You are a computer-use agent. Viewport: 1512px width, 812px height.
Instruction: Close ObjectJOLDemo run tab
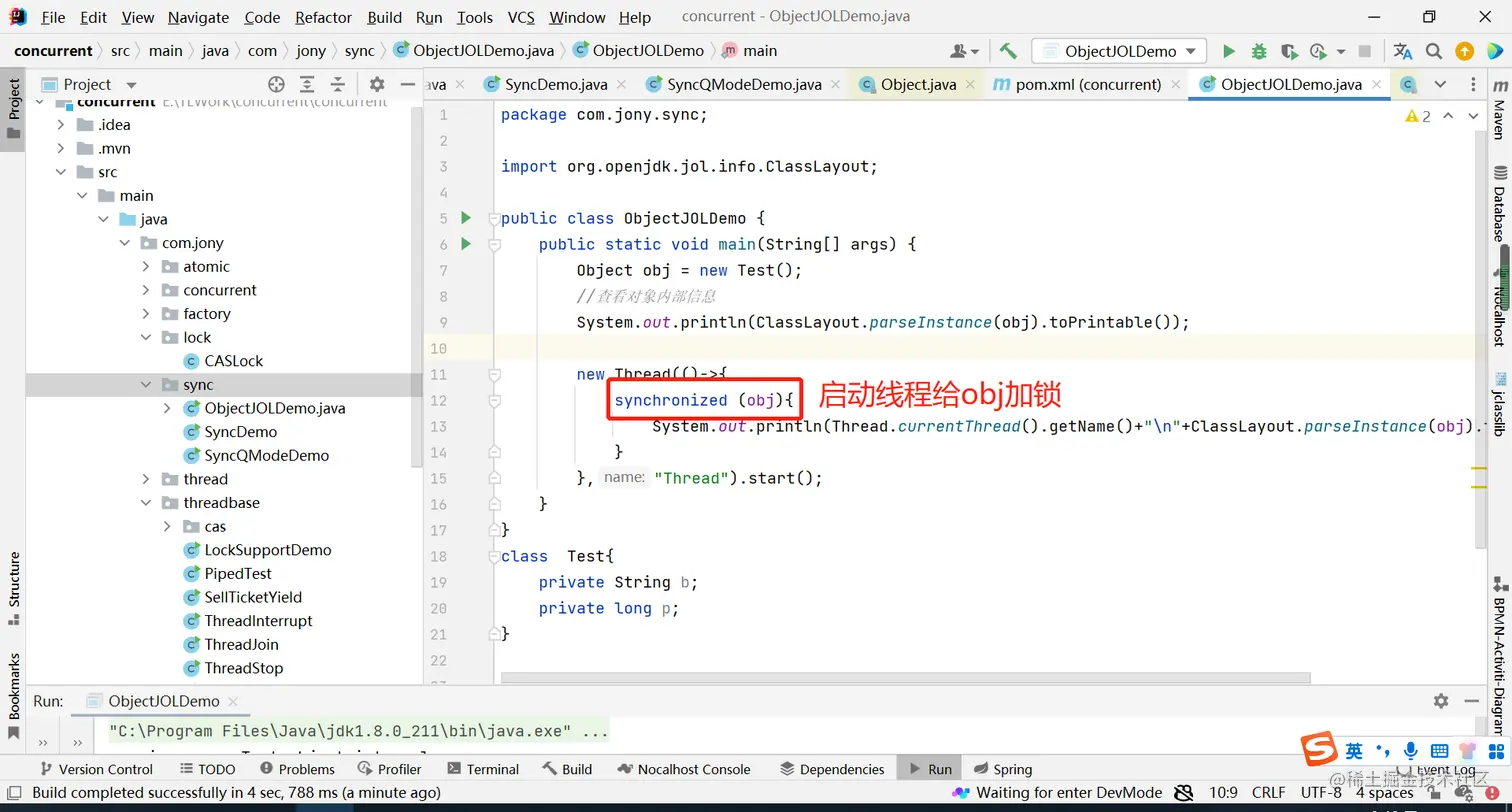233,702
